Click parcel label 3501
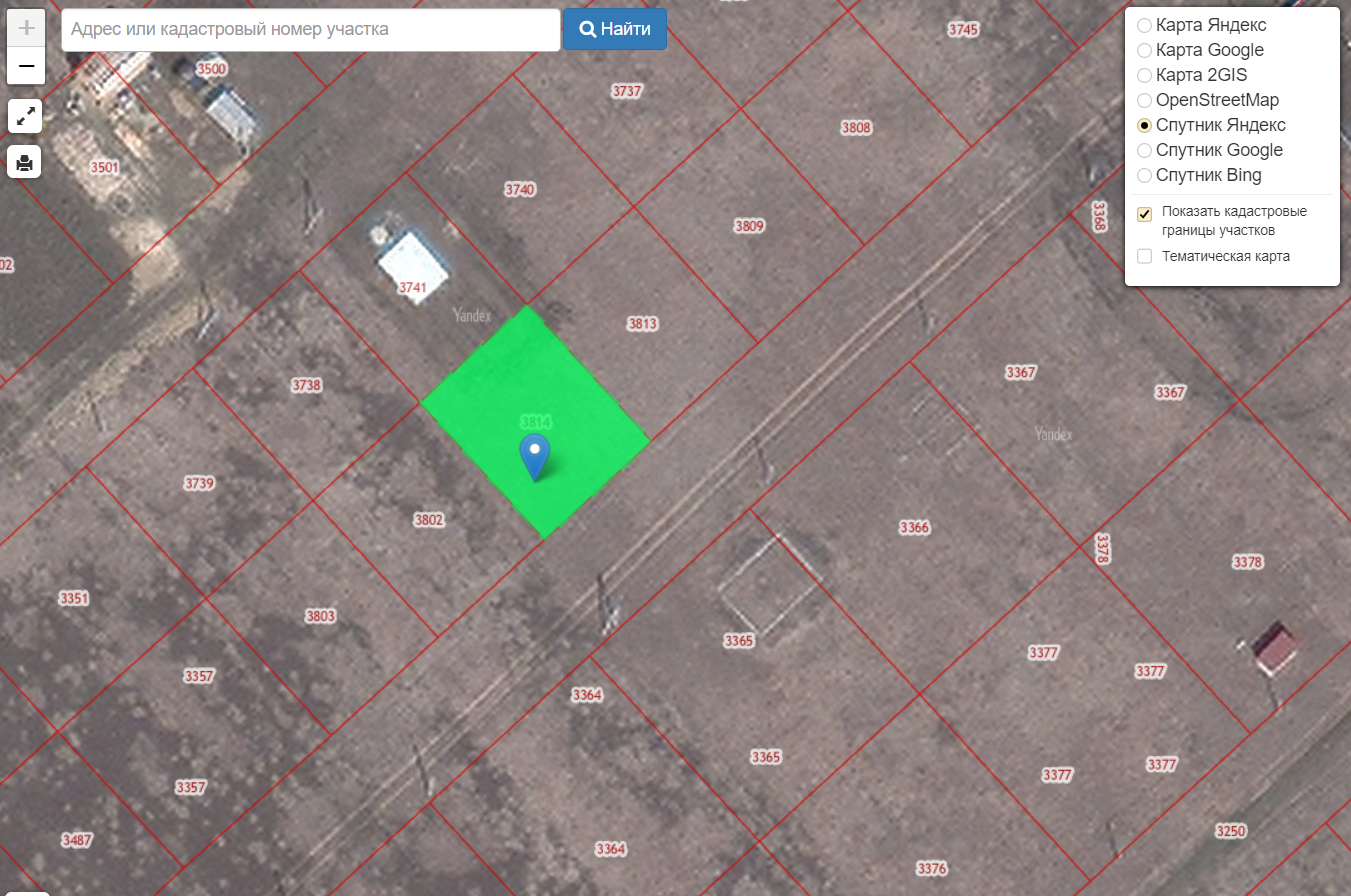This screenshot has width=1351, height=896. click(104, 167)
